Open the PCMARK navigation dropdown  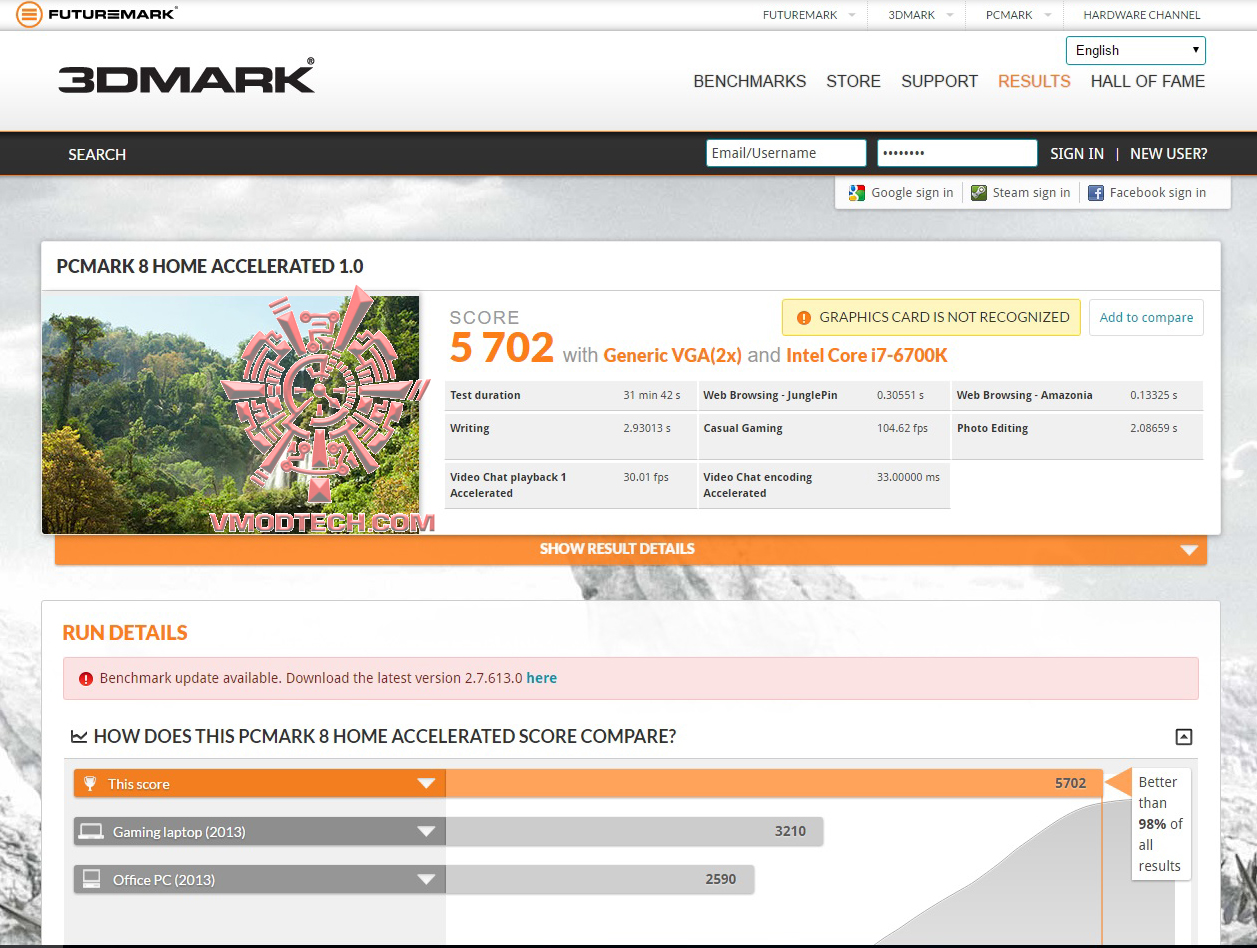(1013, 15)
